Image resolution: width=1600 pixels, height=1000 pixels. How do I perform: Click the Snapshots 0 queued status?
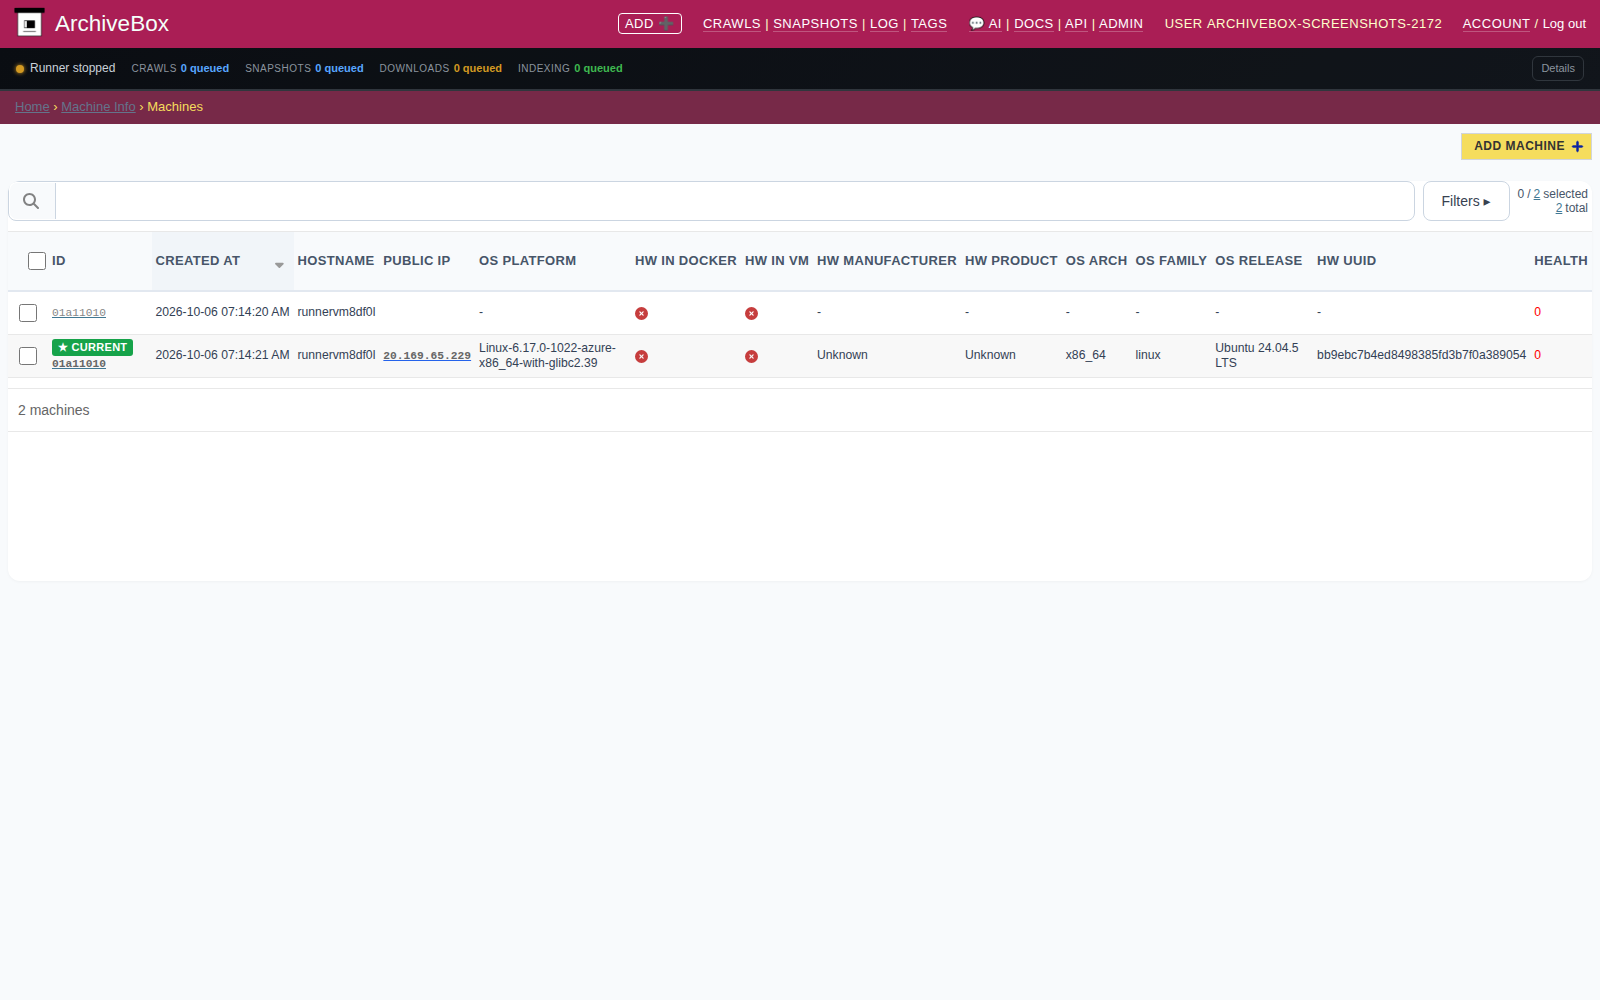click(304, 69)
